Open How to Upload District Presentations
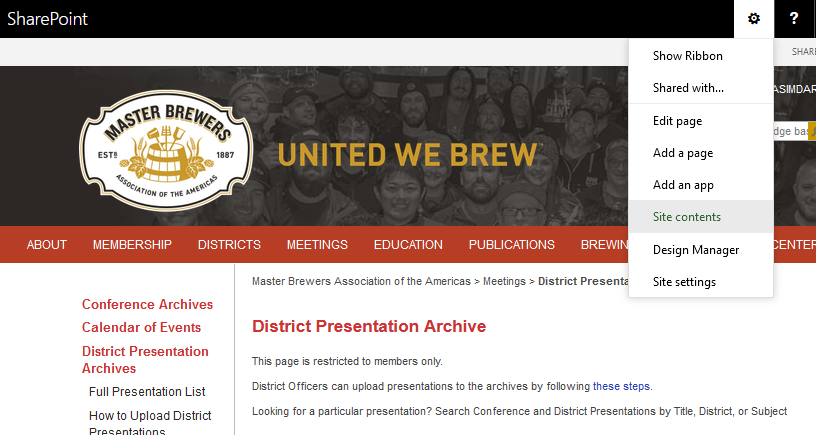Viewport: 816px width, 435px height. 150,423
